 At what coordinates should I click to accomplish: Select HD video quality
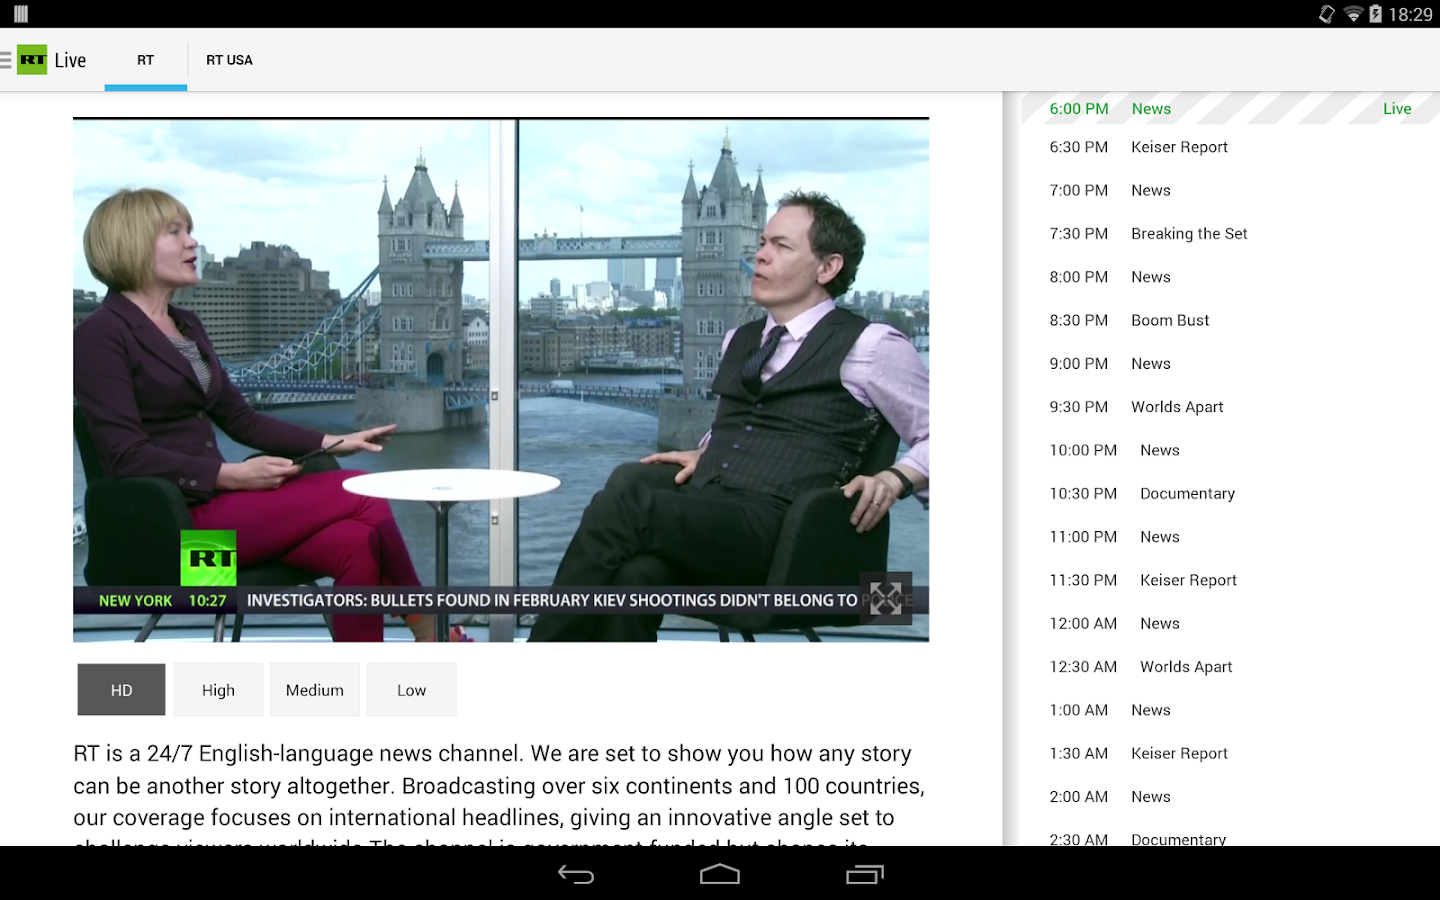coord(121,690)
